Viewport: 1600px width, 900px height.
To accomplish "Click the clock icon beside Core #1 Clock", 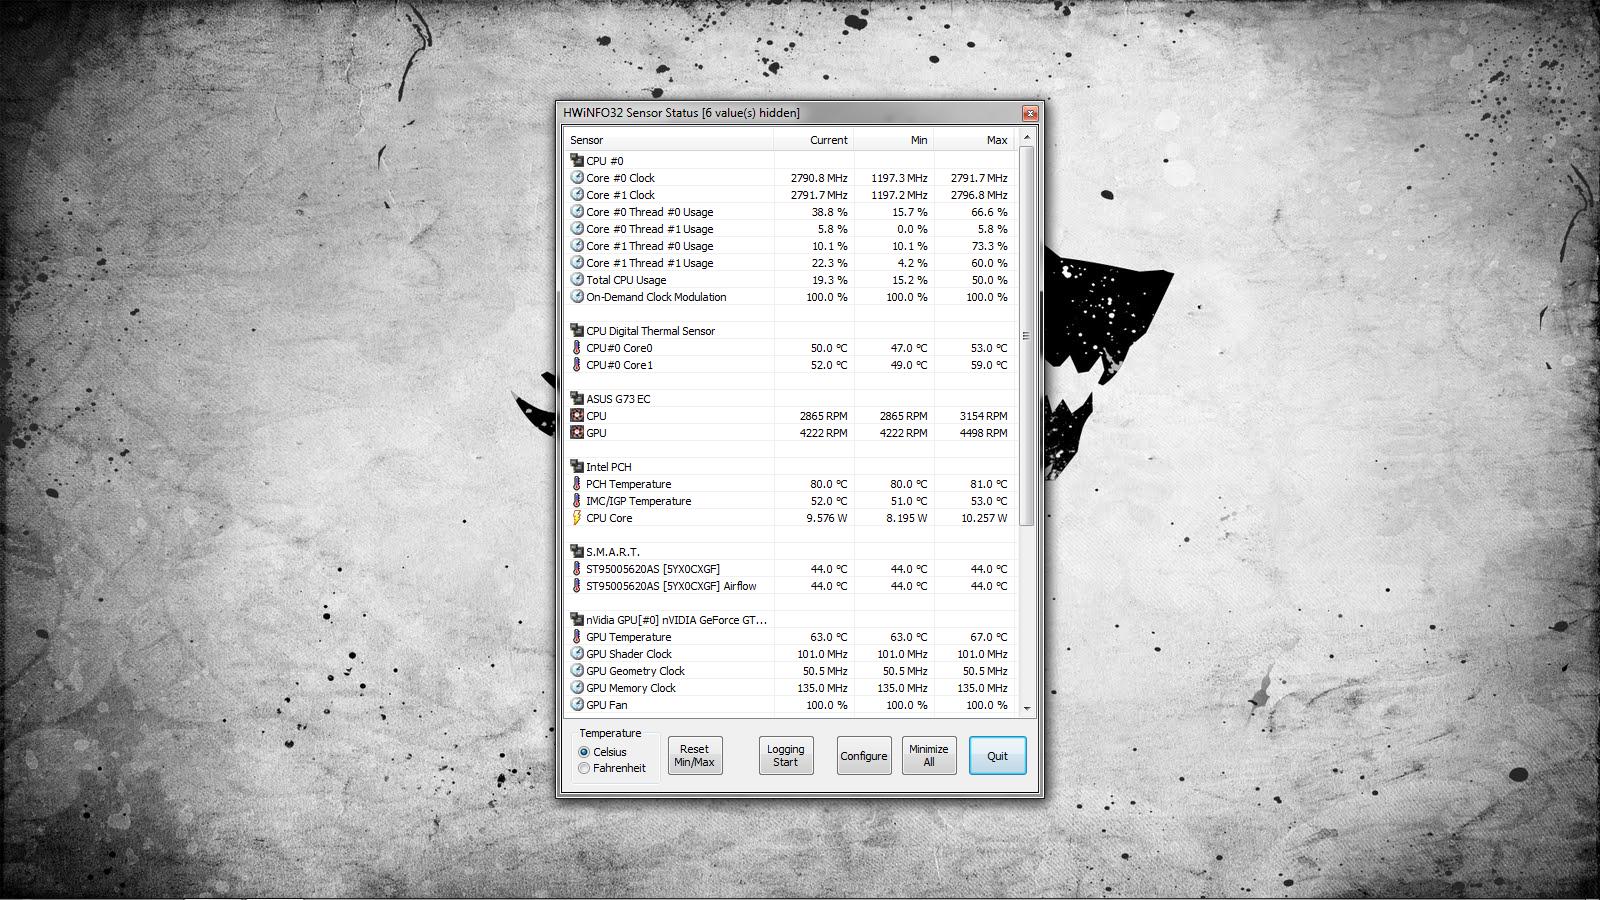I will coord(577,195).
